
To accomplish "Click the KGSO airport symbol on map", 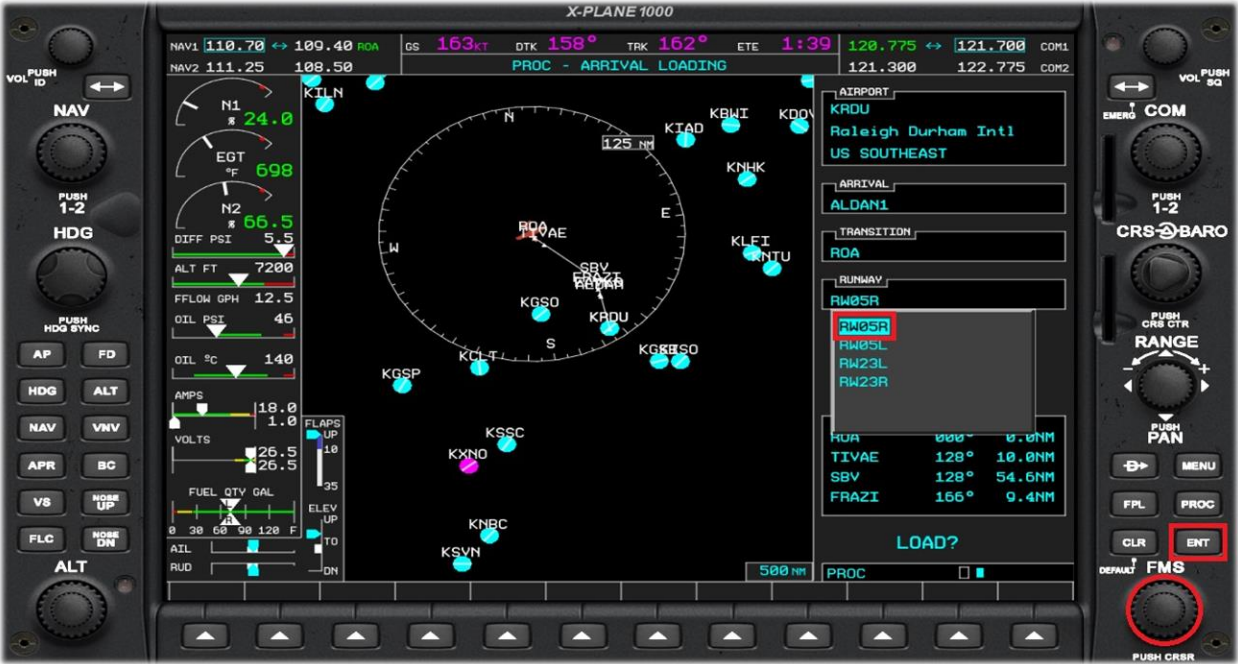I will 541,314.
